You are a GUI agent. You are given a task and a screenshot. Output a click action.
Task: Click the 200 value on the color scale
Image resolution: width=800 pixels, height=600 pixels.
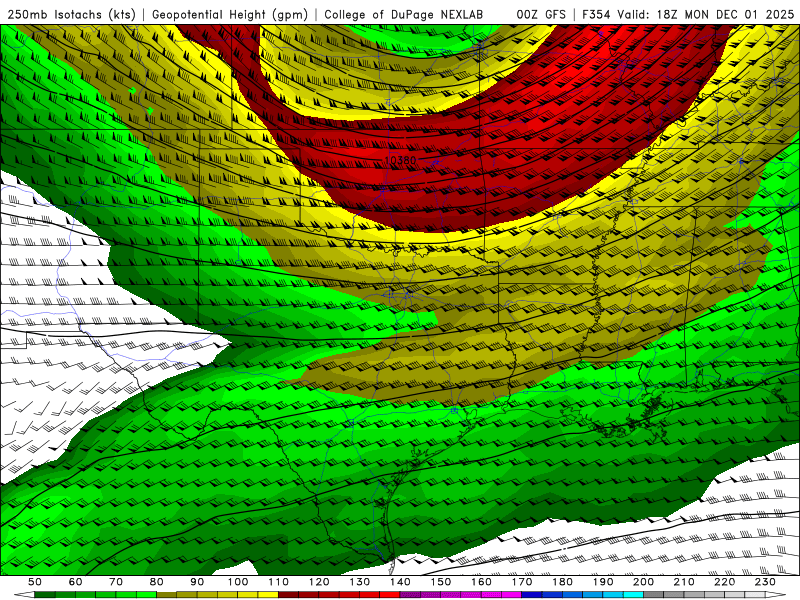pos(644,582)
